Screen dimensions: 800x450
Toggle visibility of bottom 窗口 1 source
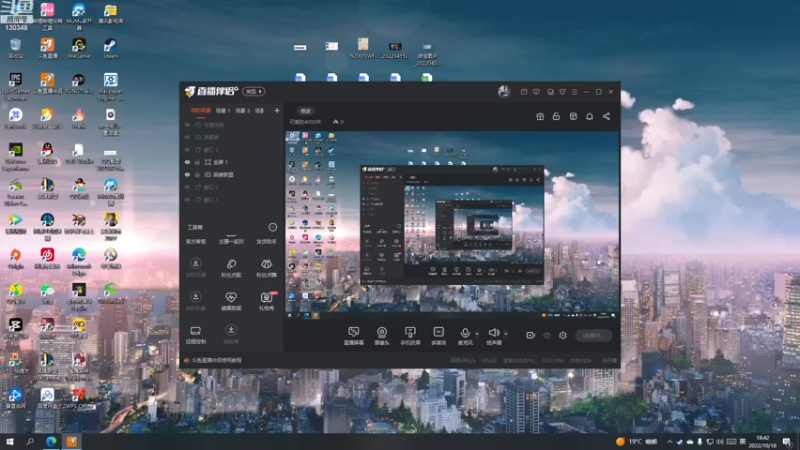(x=187, y=199)
